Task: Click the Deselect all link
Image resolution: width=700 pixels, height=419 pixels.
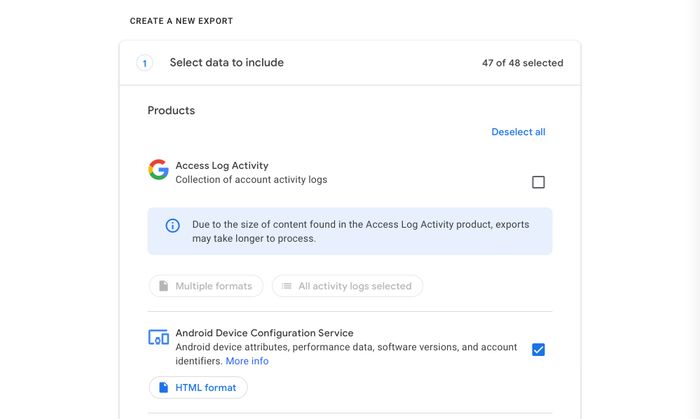Action: tap(518, 132)
